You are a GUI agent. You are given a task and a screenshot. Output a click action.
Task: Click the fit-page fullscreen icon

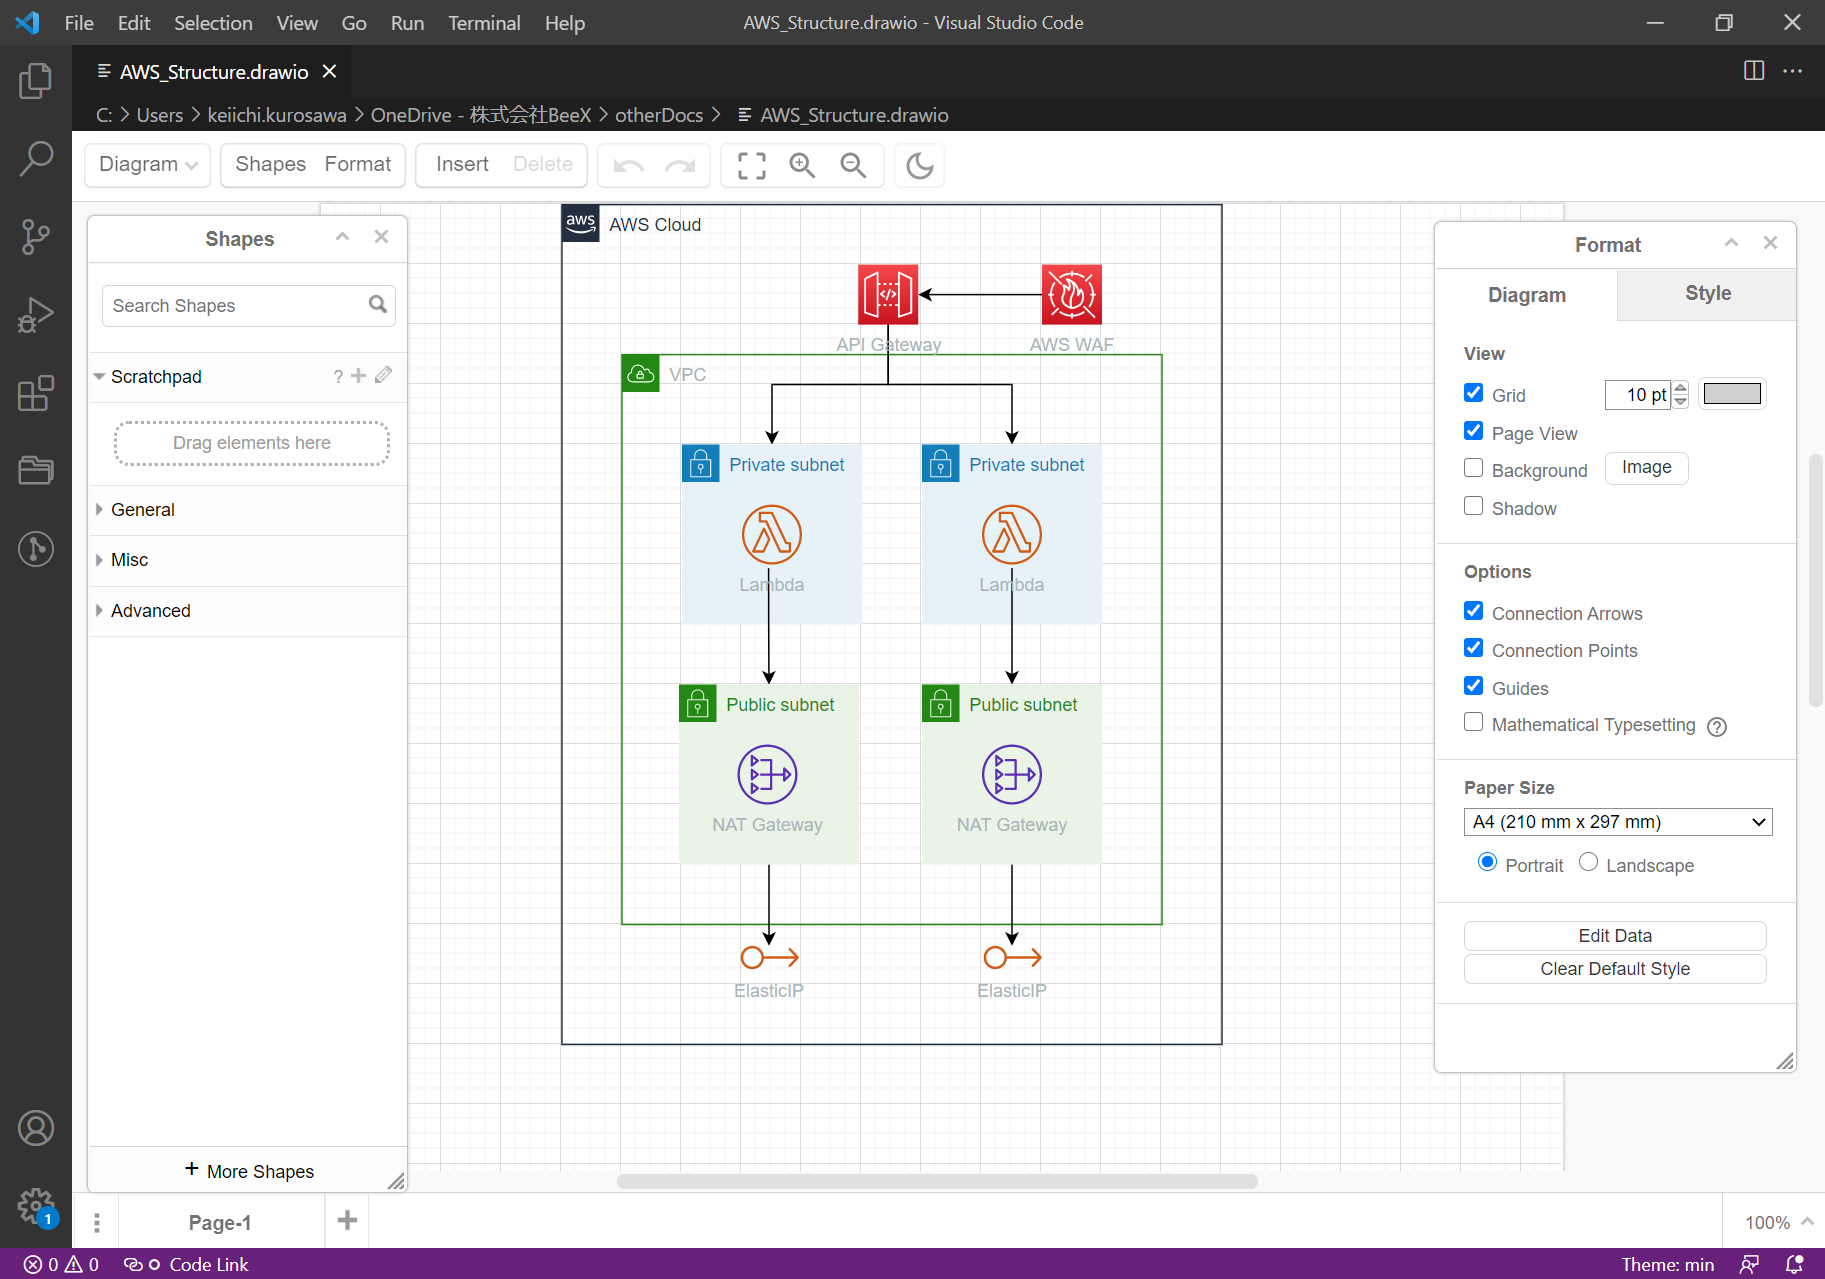click(749, 165)
